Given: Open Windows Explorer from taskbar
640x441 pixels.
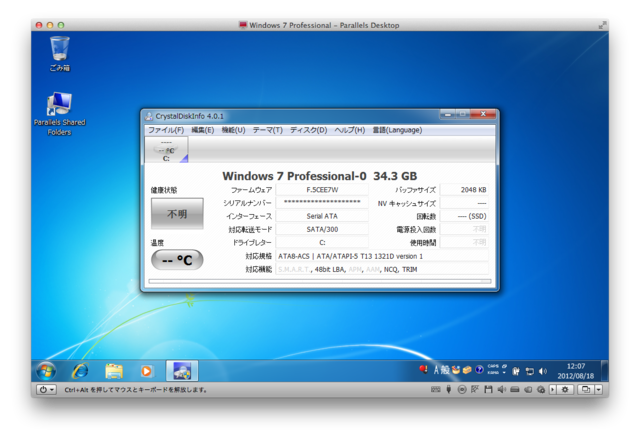Looking at the screenshot, I should pos(114,371).
